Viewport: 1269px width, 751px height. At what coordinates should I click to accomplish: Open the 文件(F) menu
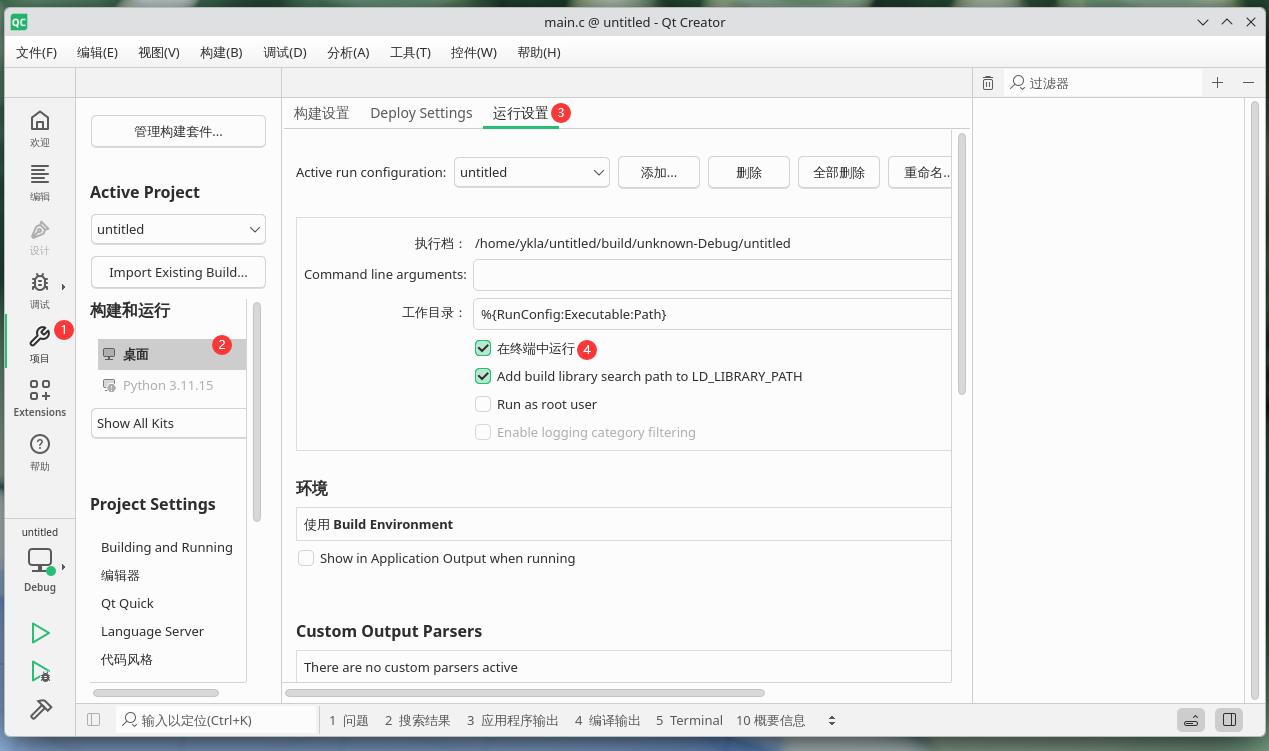[37, 52]
